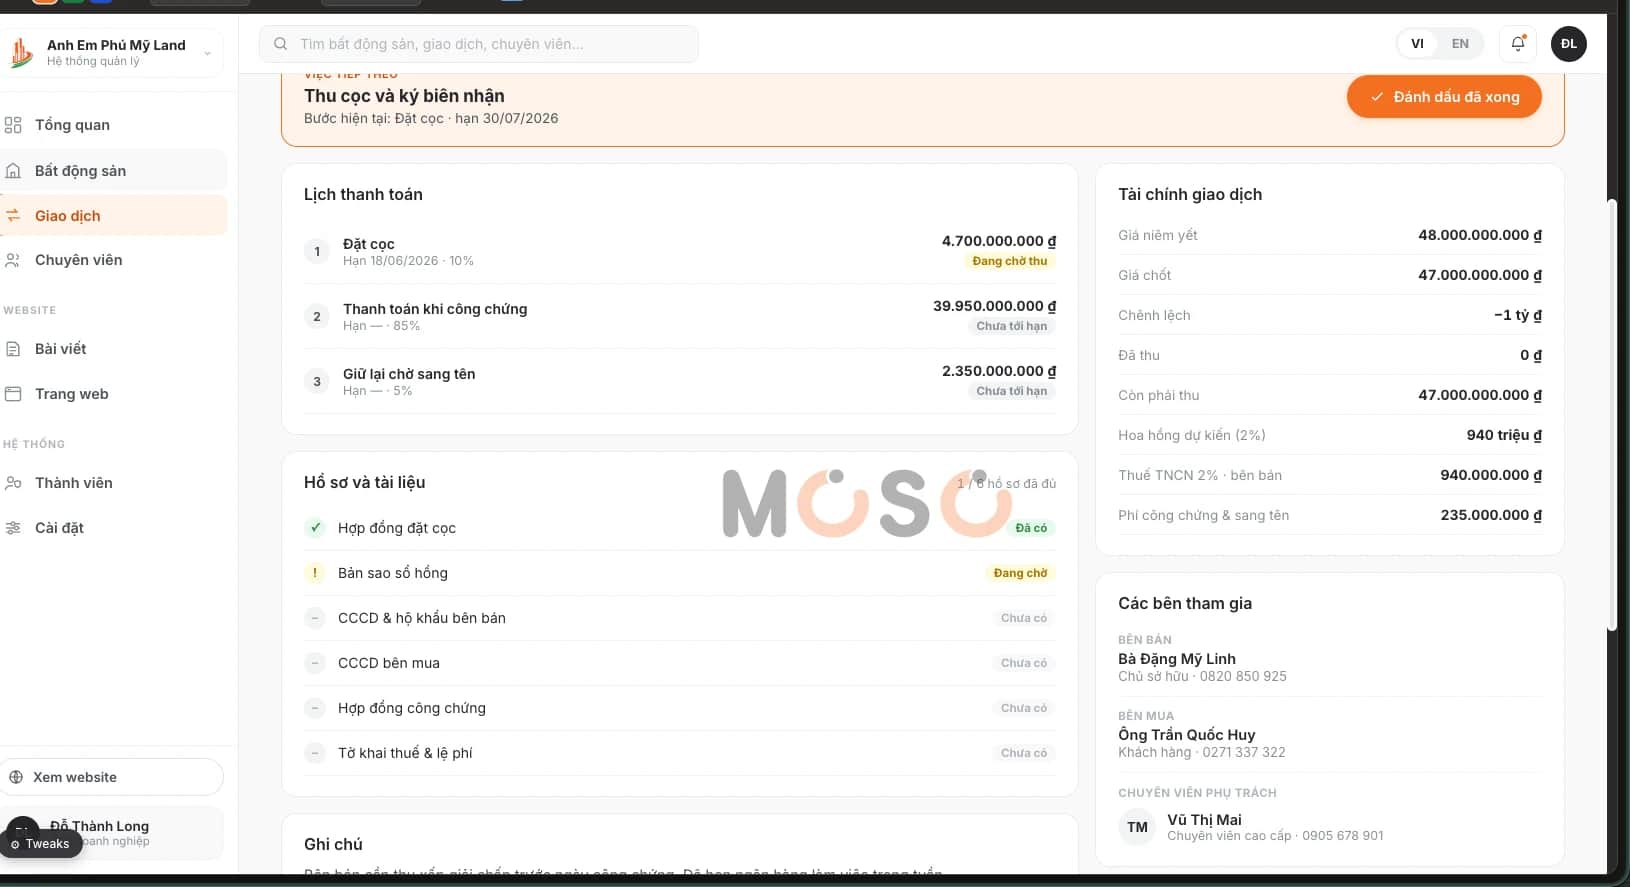
Task: Click the "Ghi chú" heading
Action: [333, 844]
